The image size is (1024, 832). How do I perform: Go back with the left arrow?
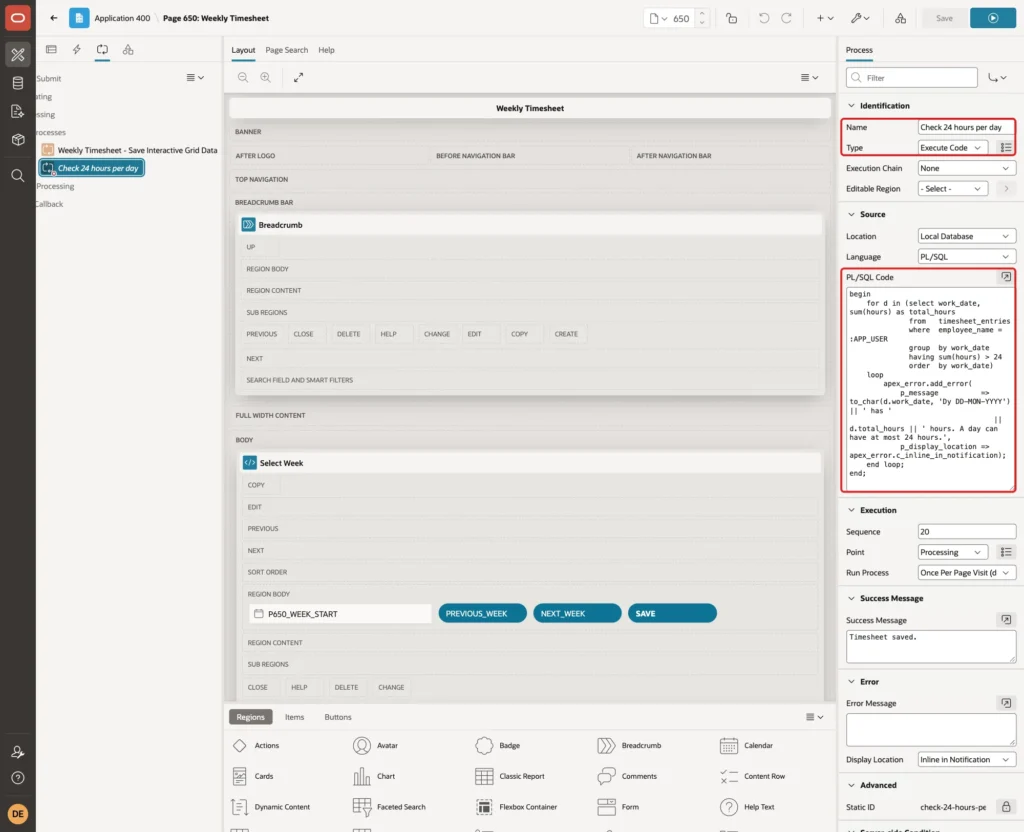point(54,18)
